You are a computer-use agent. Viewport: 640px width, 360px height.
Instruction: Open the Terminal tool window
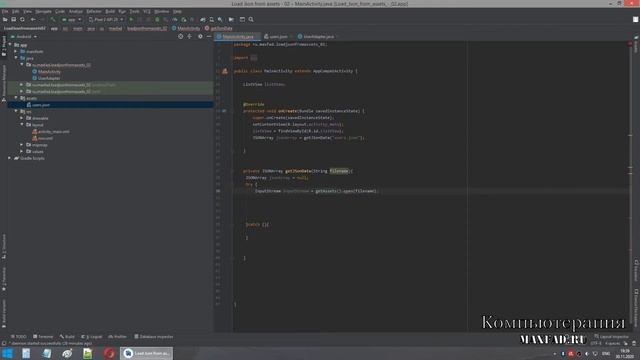coord(43,337)
